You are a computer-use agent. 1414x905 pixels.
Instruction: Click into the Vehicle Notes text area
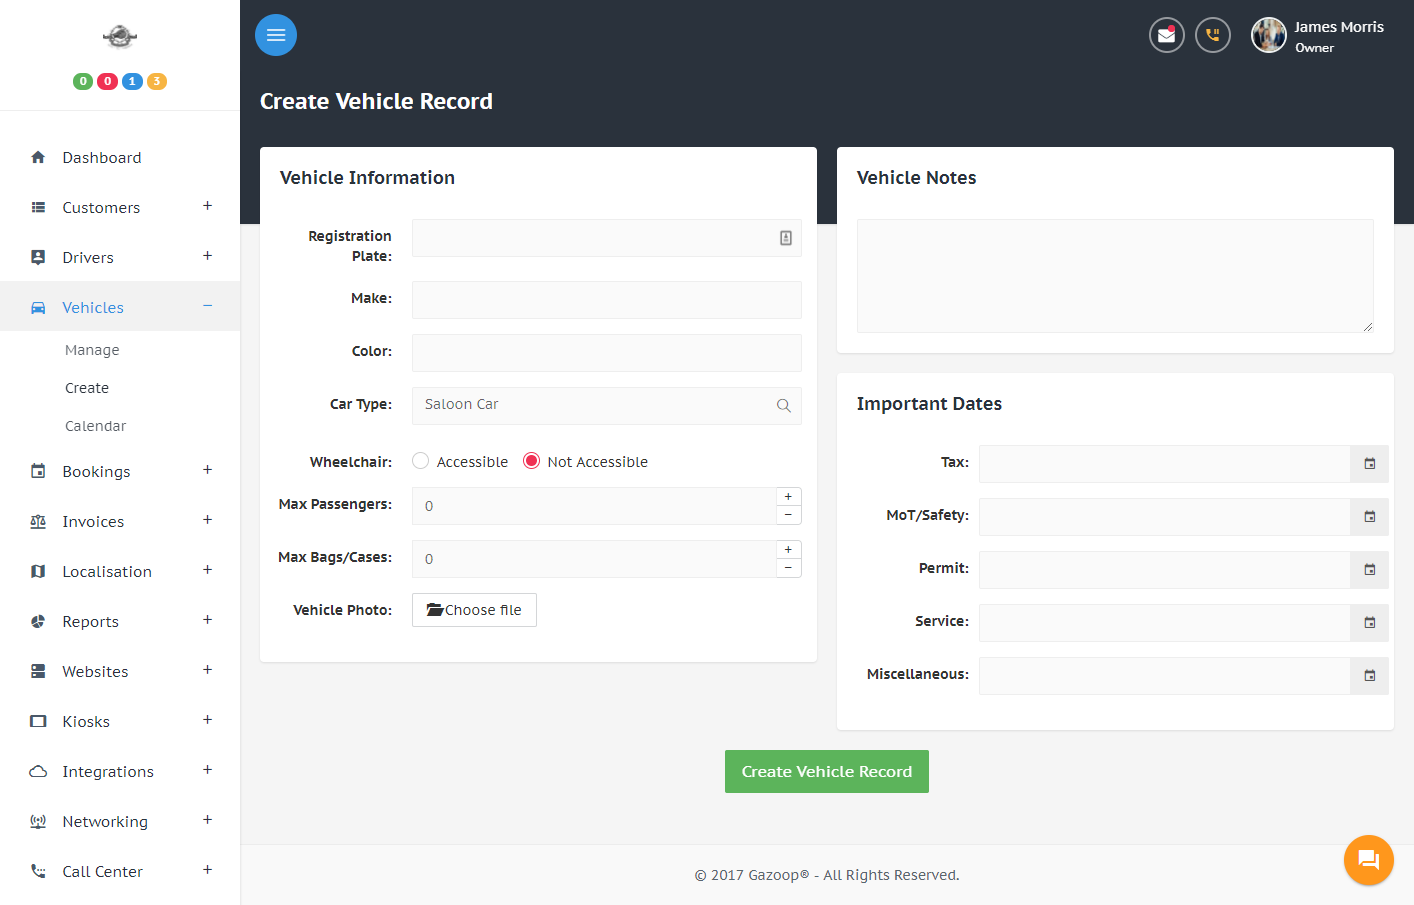[1114, 276]
